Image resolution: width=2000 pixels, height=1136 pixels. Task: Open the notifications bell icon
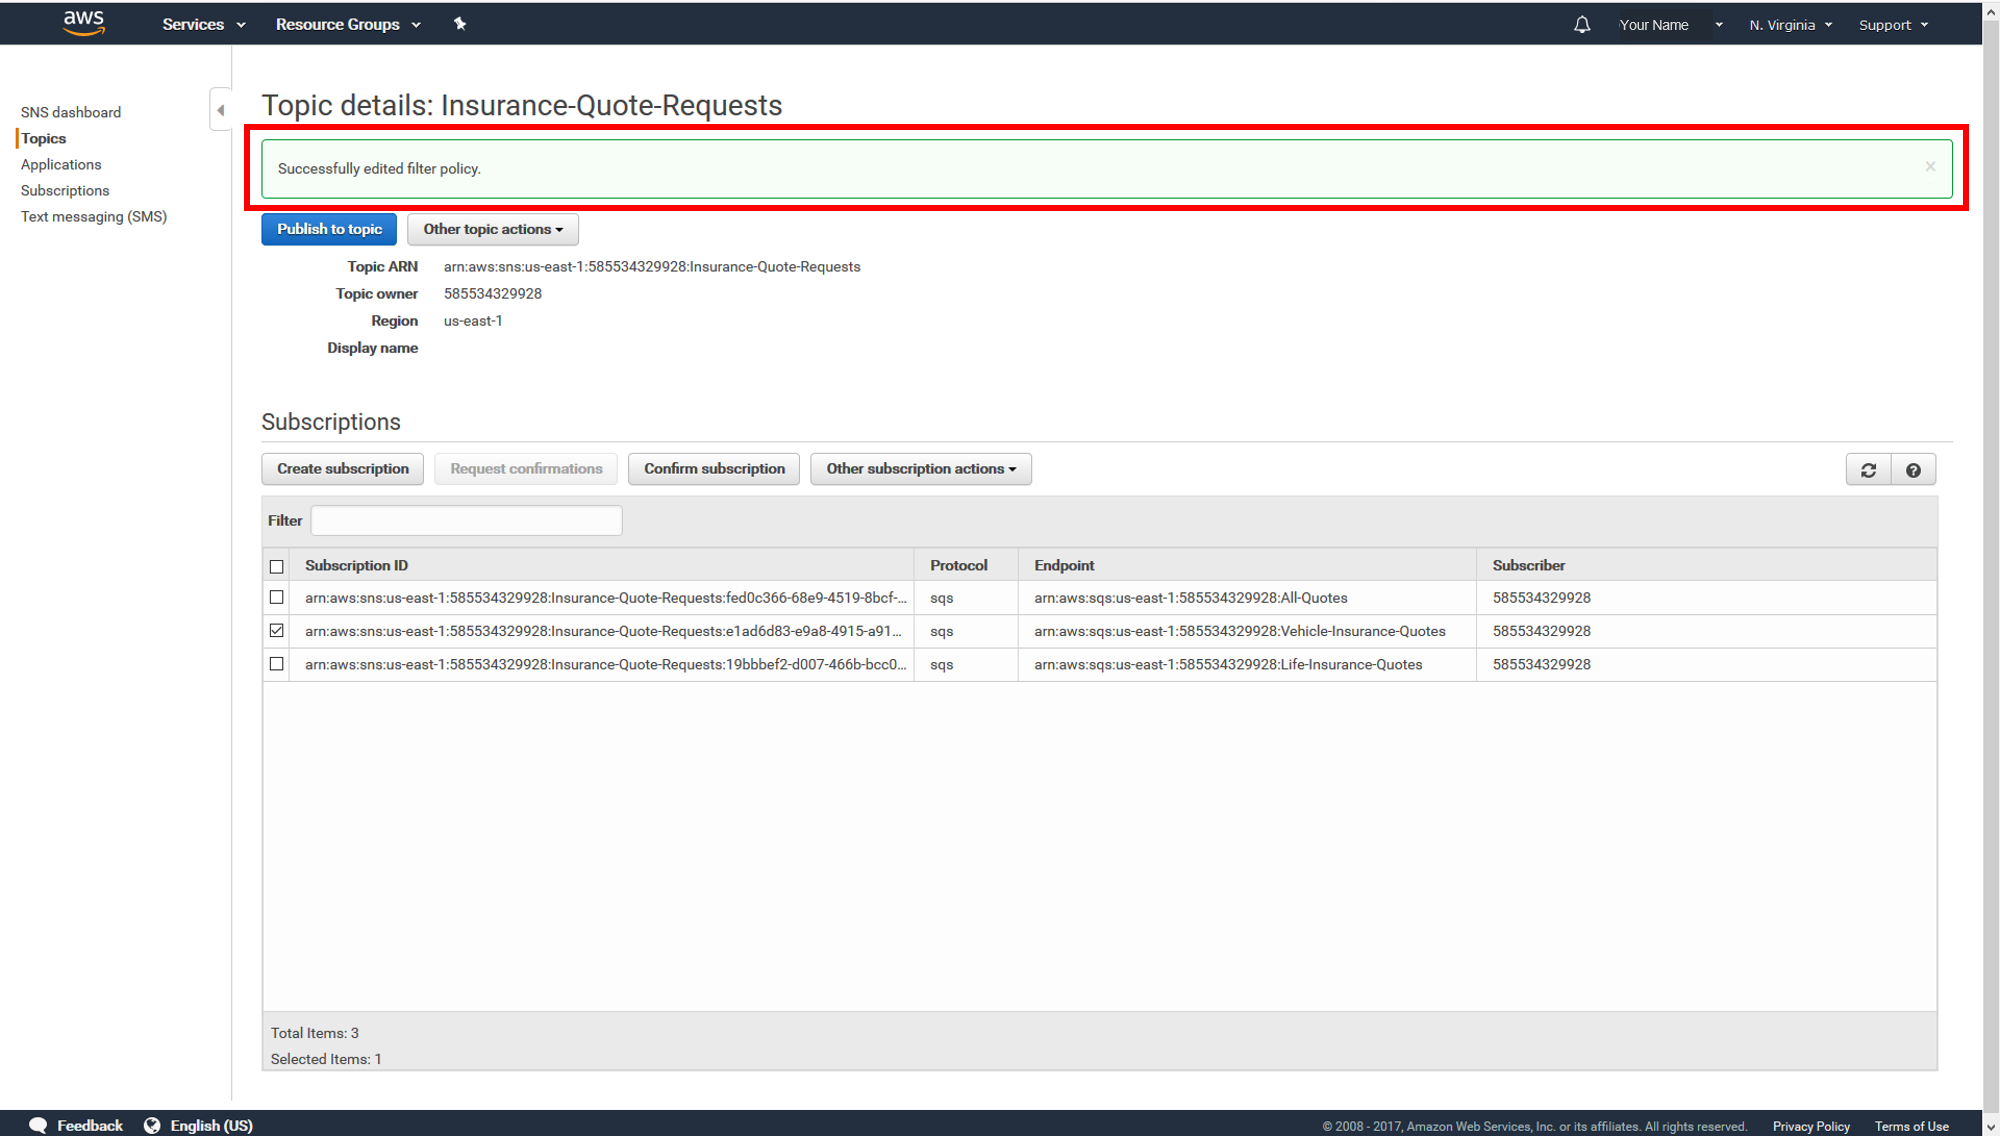tap(1582, 25)
